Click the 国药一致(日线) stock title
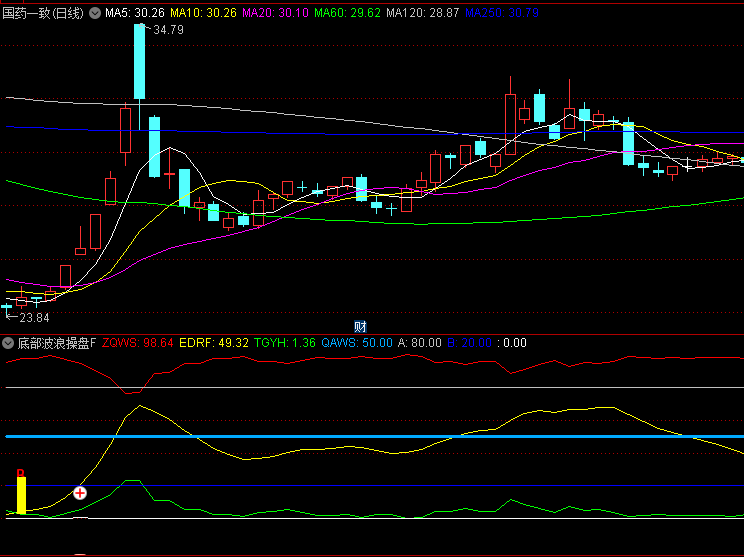744x557 pixels. point(45,13)
